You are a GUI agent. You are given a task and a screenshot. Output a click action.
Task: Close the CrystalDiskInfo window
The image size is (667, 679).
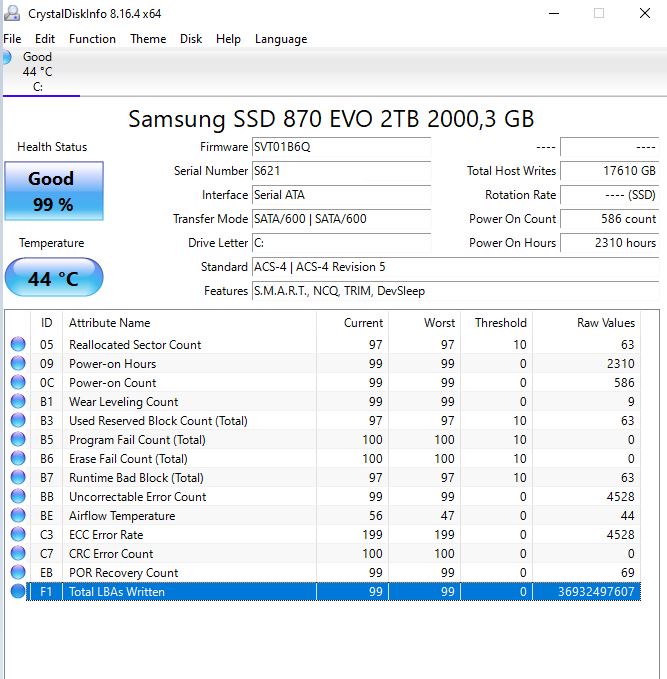645,13
